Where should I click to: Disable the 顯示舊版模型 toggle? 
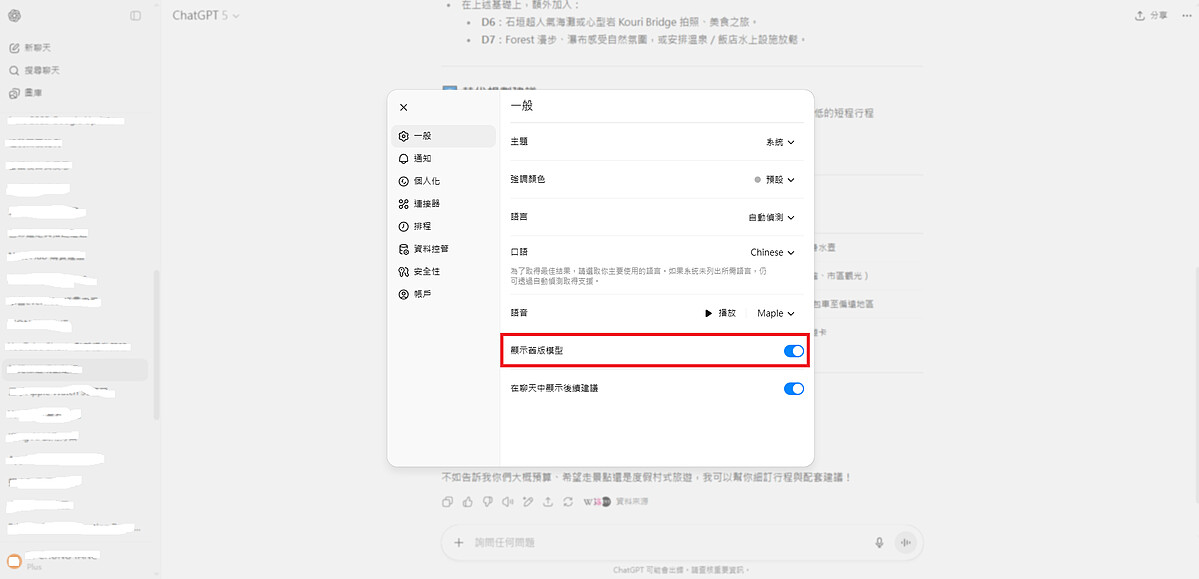(x=793, y=350)
